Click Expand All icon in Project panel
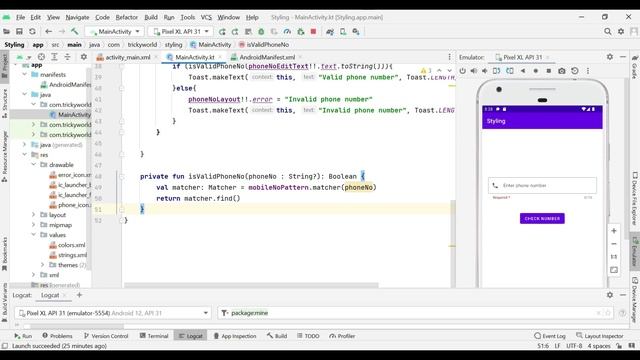 point(54,57)
